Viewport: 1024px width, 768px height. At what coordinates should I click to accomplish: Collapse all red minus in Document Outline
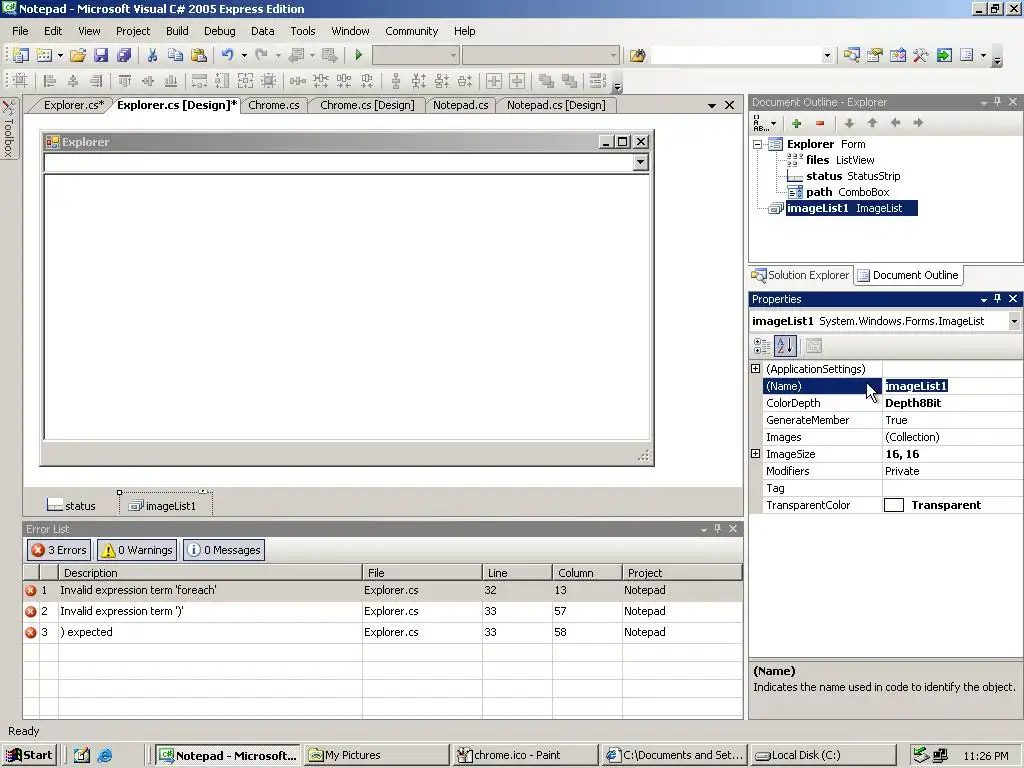[820, 123]
